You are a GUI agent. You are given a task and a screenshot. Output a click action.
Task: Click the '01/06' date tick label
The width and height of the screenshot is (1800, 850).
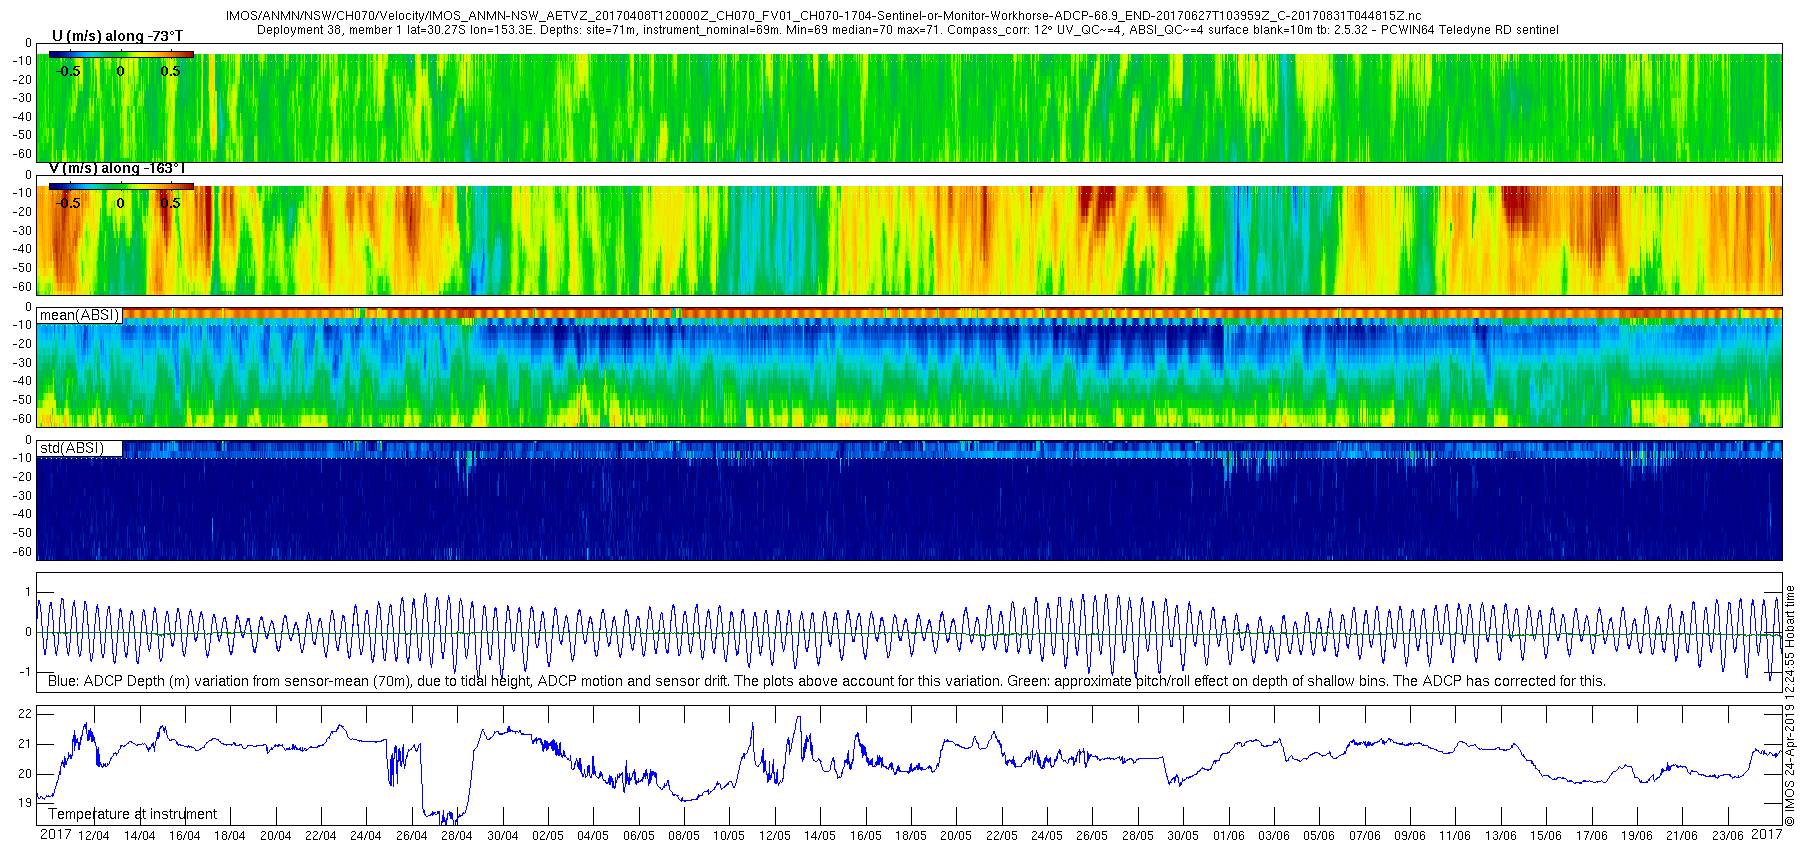point(1229,836)
